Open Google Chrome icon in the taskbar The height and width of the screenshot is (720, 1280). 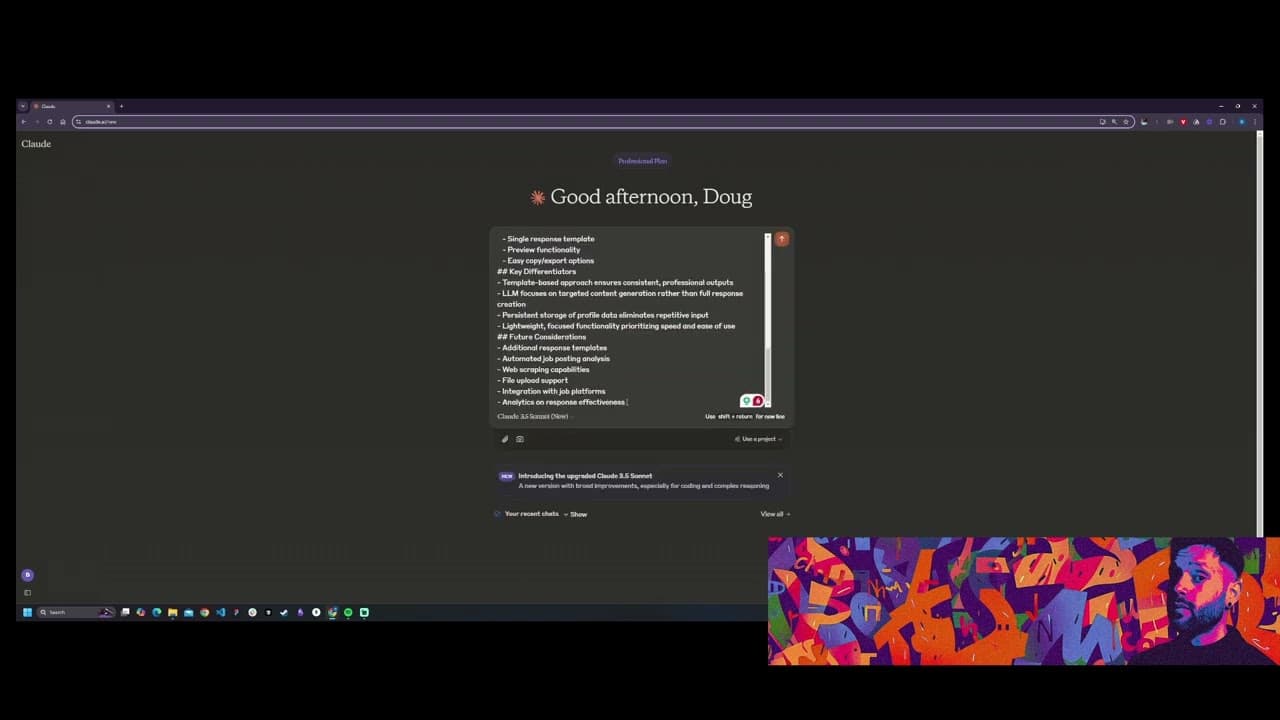coord(205,612)
